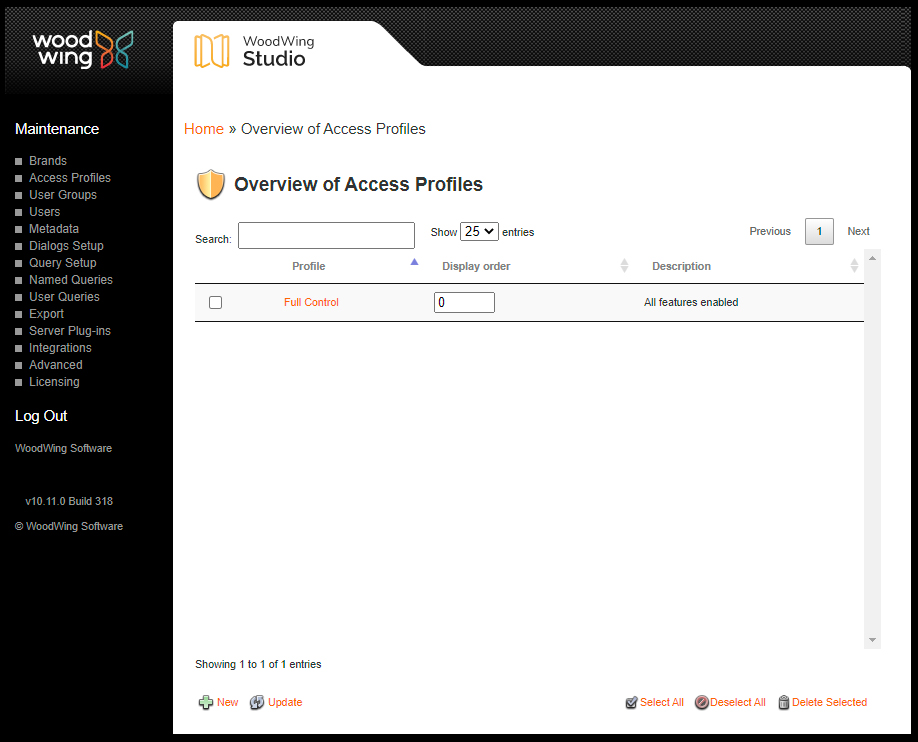Click the Update icon at bottom
Screen dimensions: 918x742
(257, 703)
